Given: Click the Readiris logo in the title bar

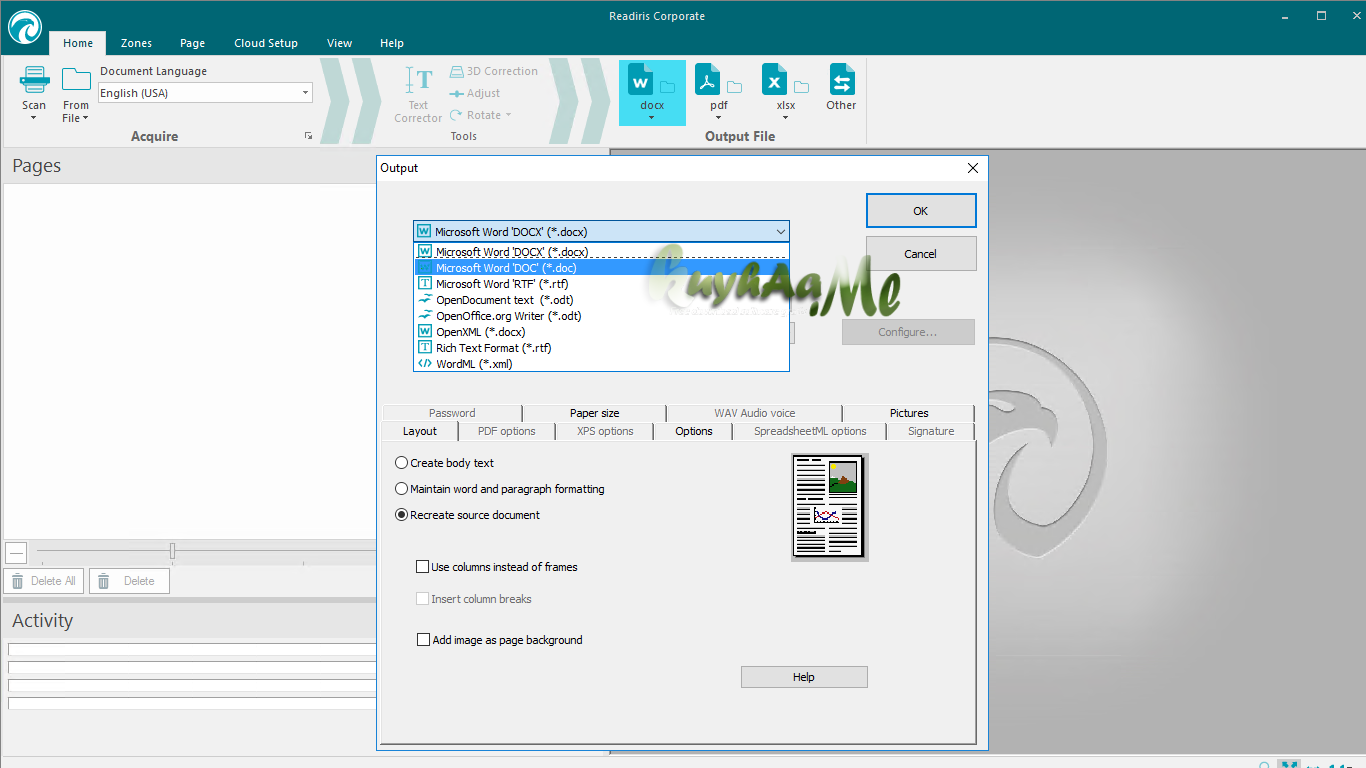Looking at the screenshot, I should pyautogui.click(x=24, y=27).
